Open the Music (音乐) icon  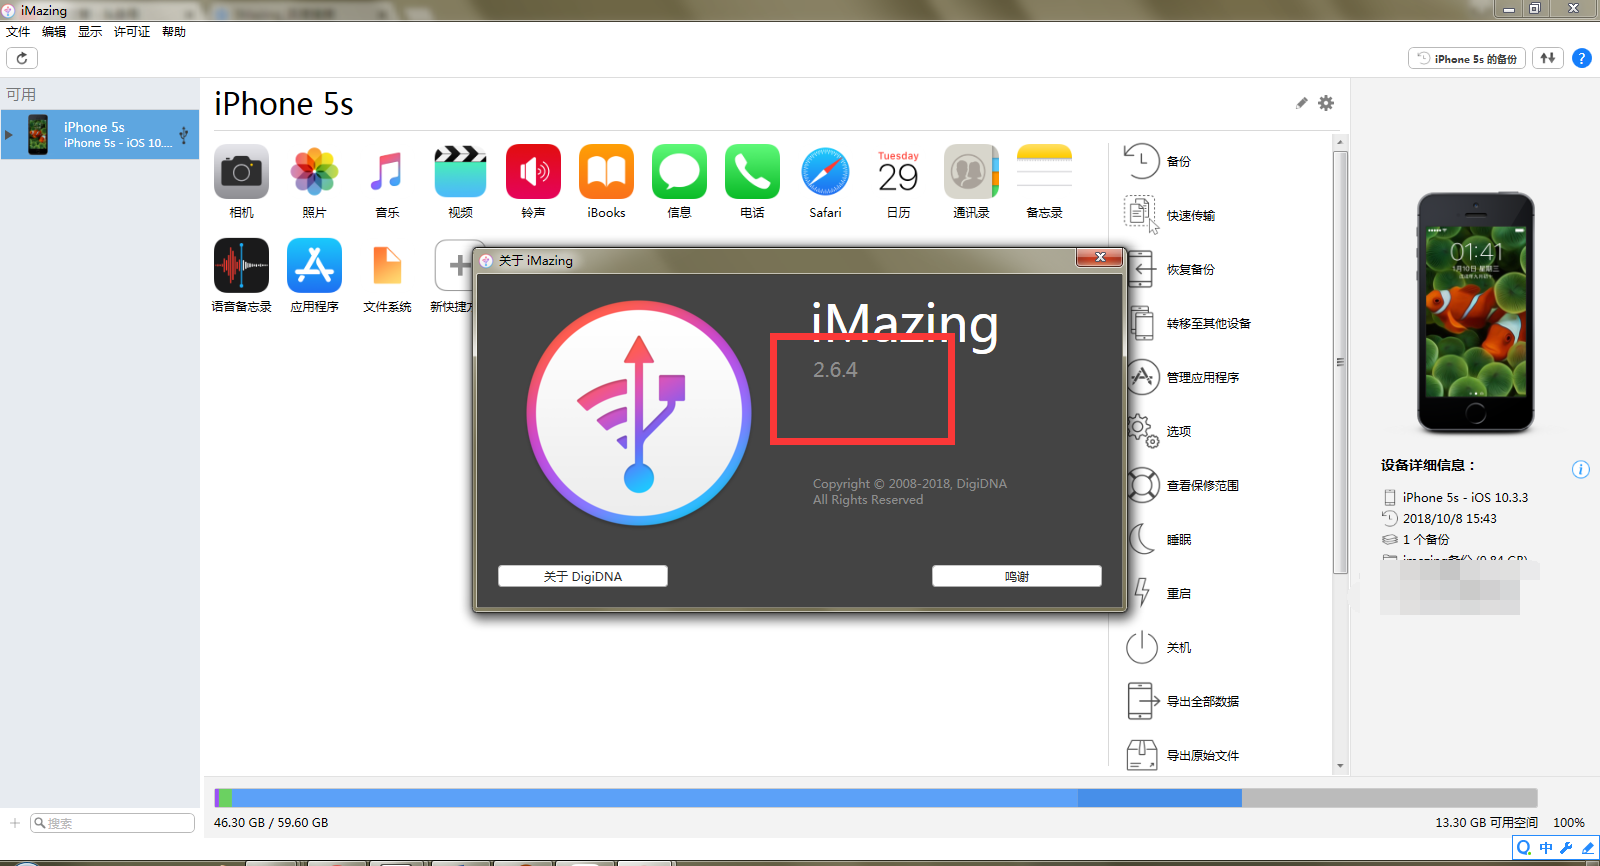pos(387,172)
